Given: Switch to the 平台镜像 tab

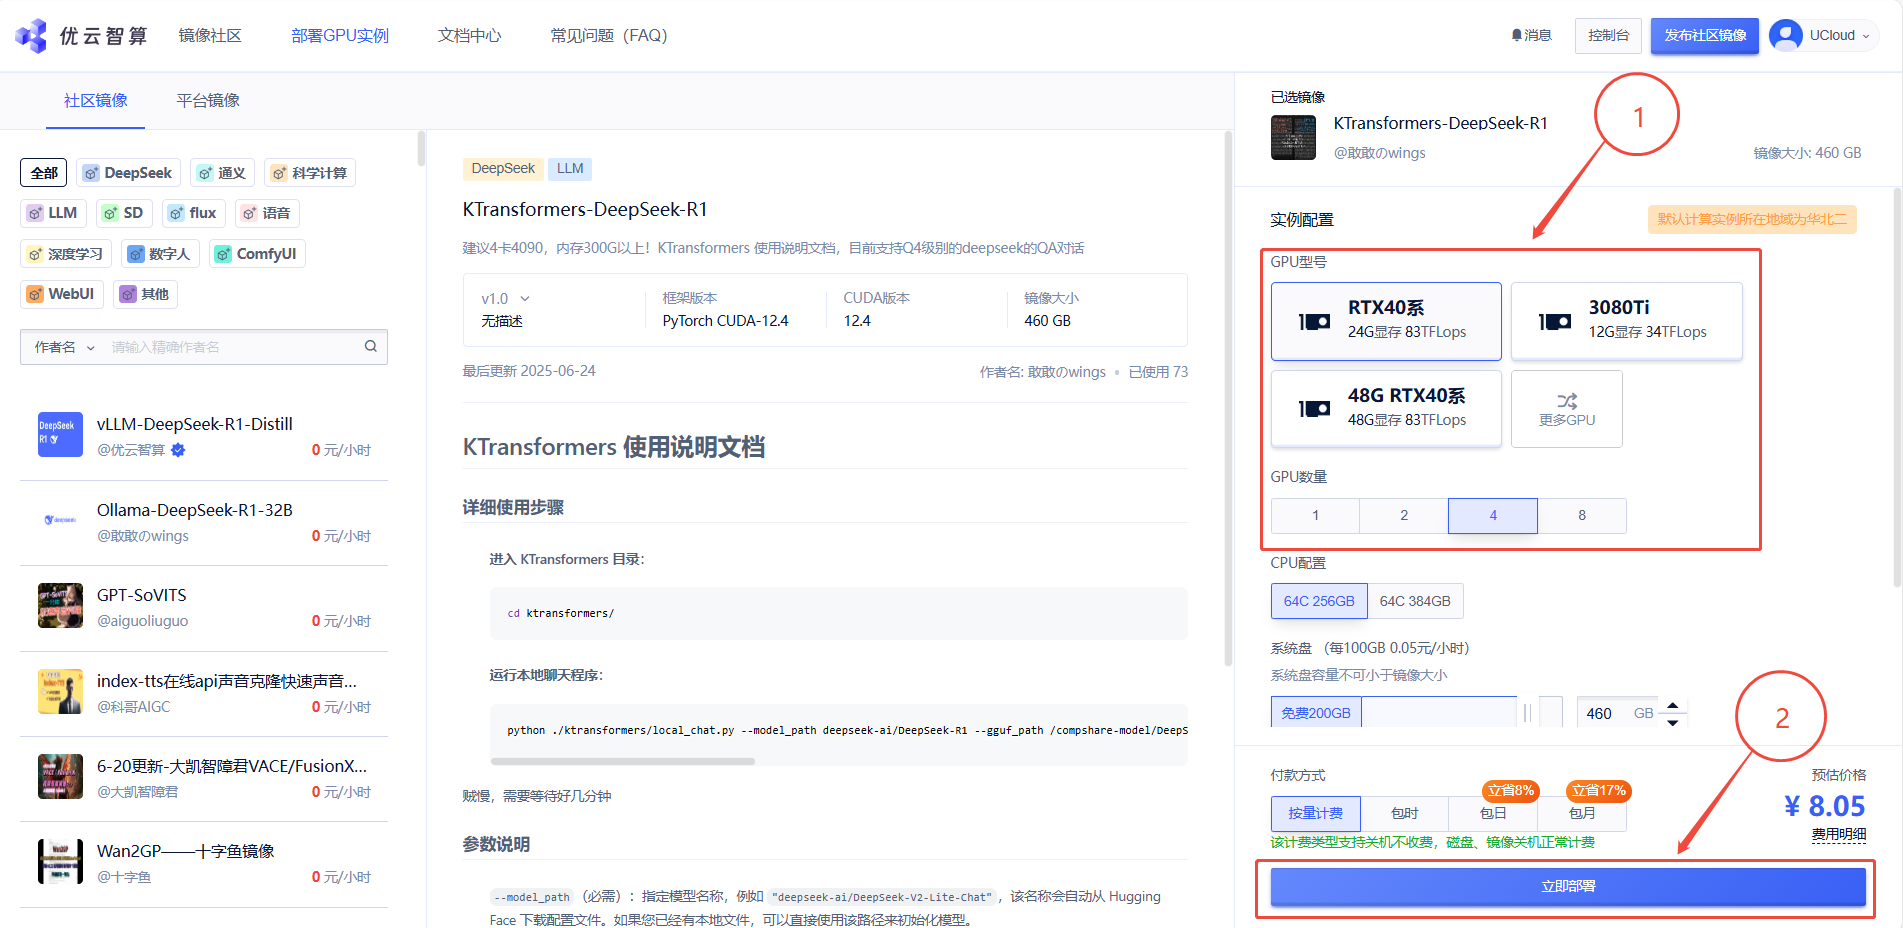Looking at the screenshot, I should (208, 100).
